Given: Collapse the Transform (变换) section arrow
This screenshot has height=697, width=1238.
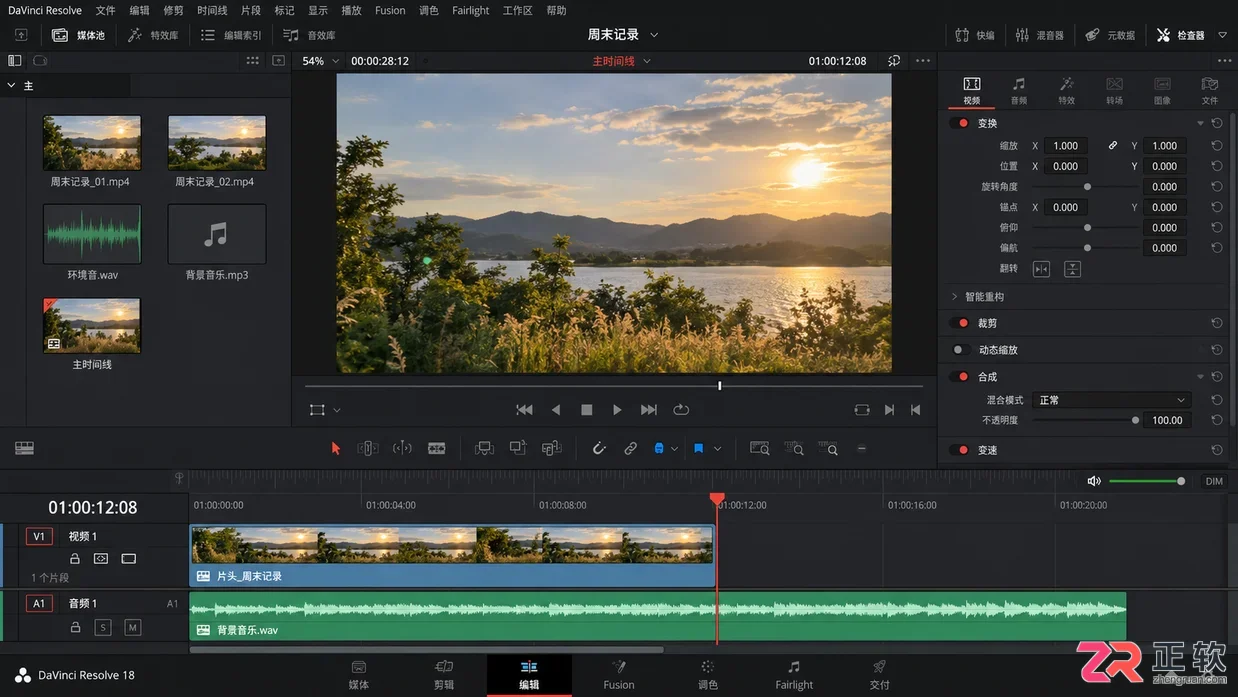Looking at the screenshot, I should coord(1200,123).
